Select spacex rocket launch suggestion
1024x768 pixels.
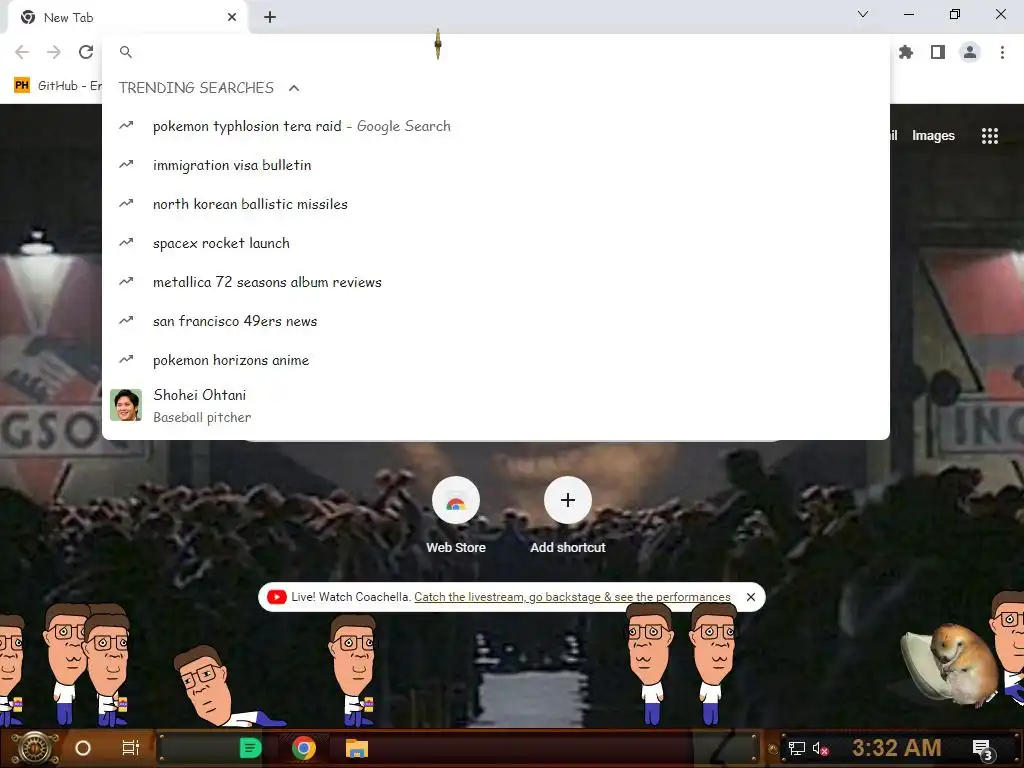[x=496, y=243]
